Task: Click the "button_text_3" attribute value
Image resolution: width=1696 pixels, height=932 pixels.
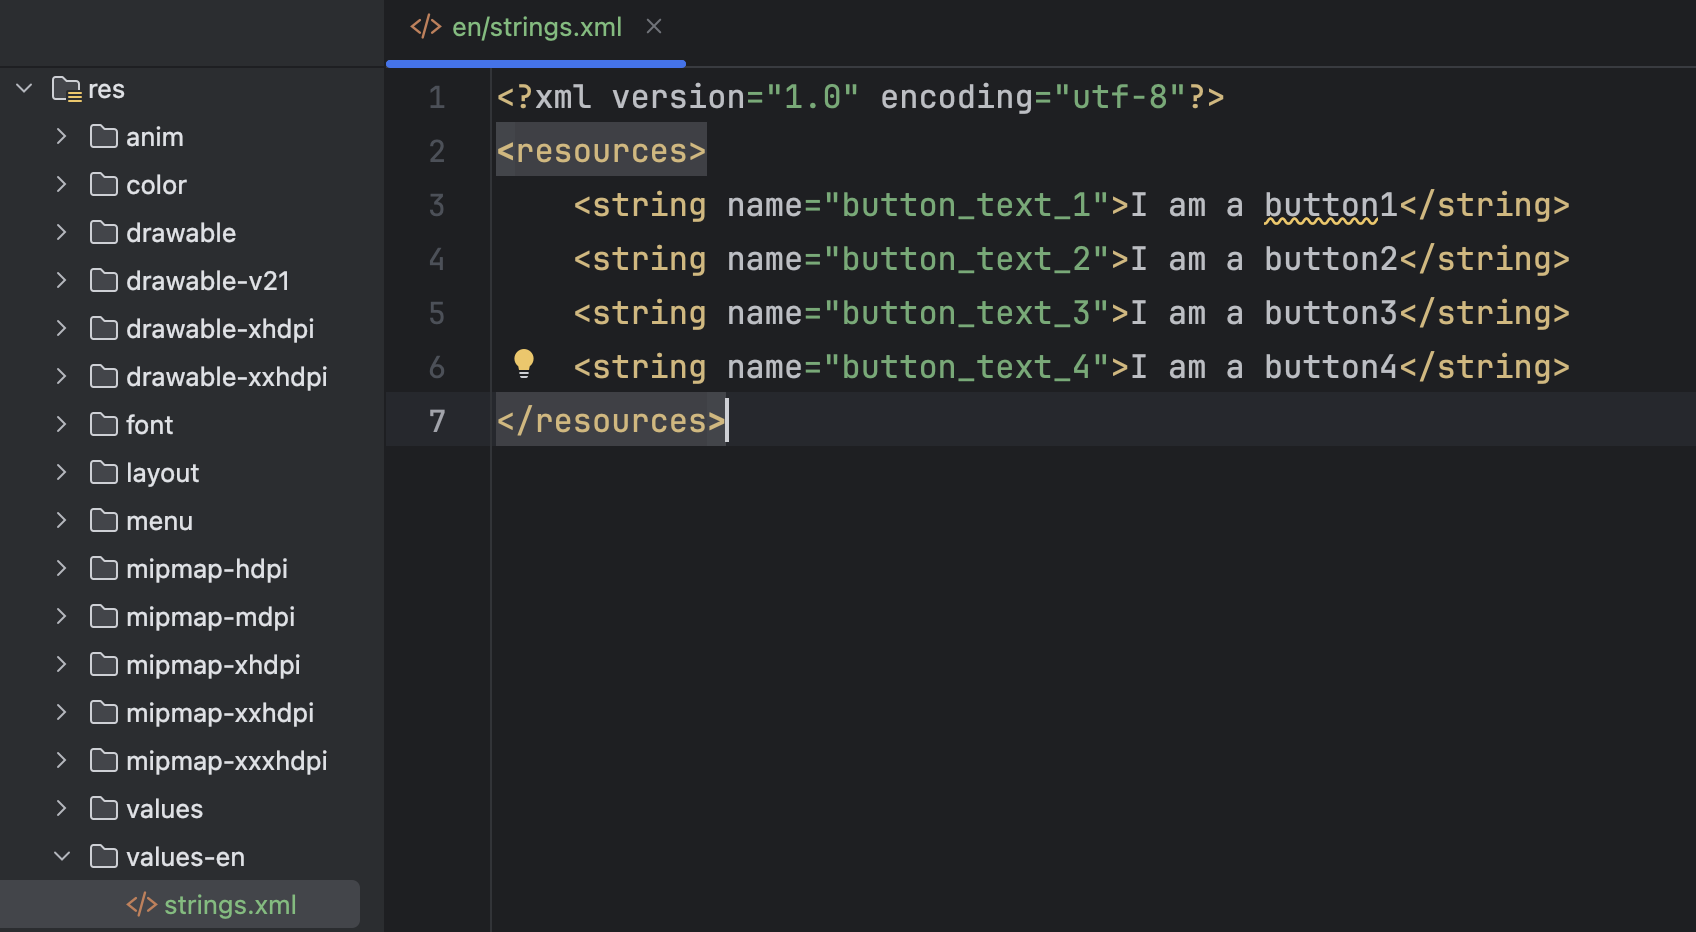Action: [967, 313]
